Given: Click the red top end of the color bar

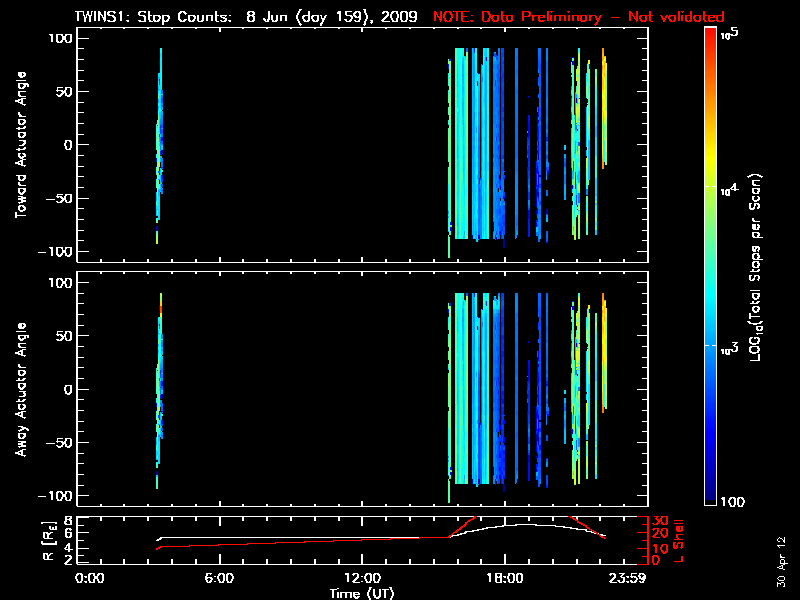Looking at the screenshot, I should (710, 32).
